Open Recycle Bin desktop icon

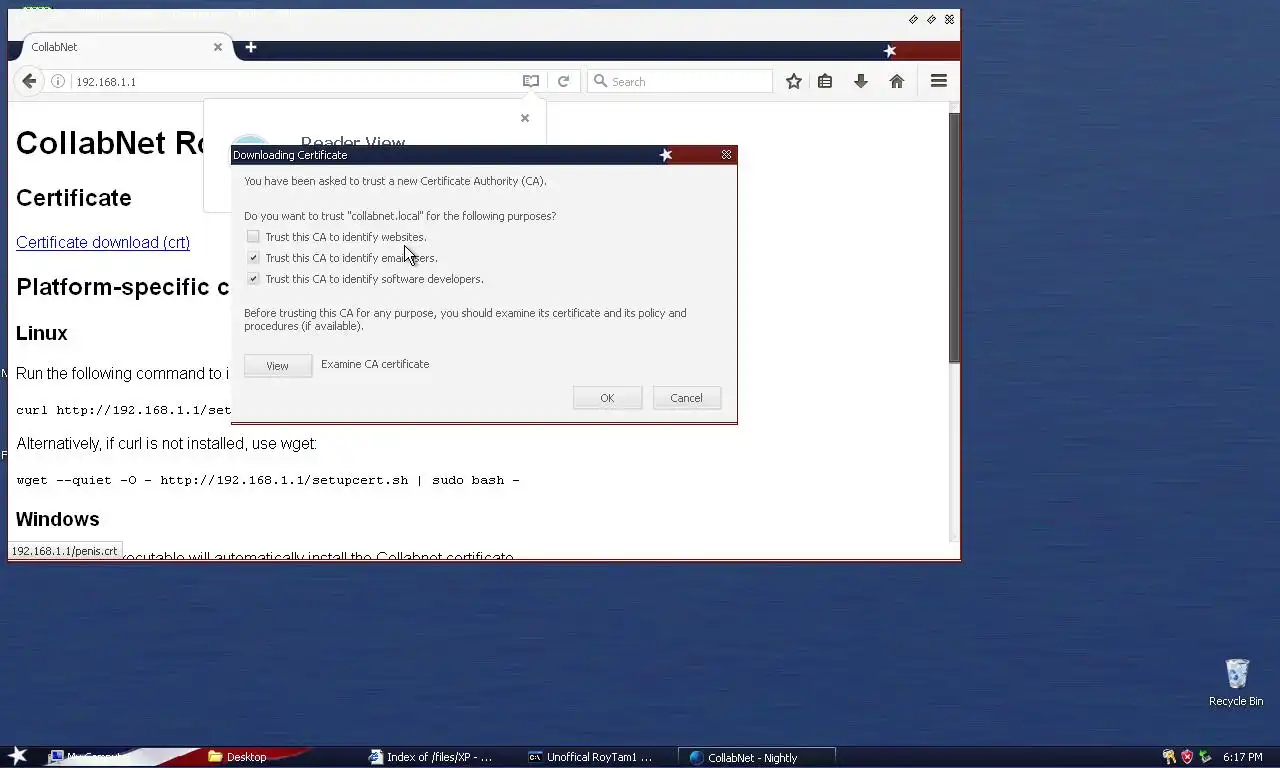coord(1236,682)
